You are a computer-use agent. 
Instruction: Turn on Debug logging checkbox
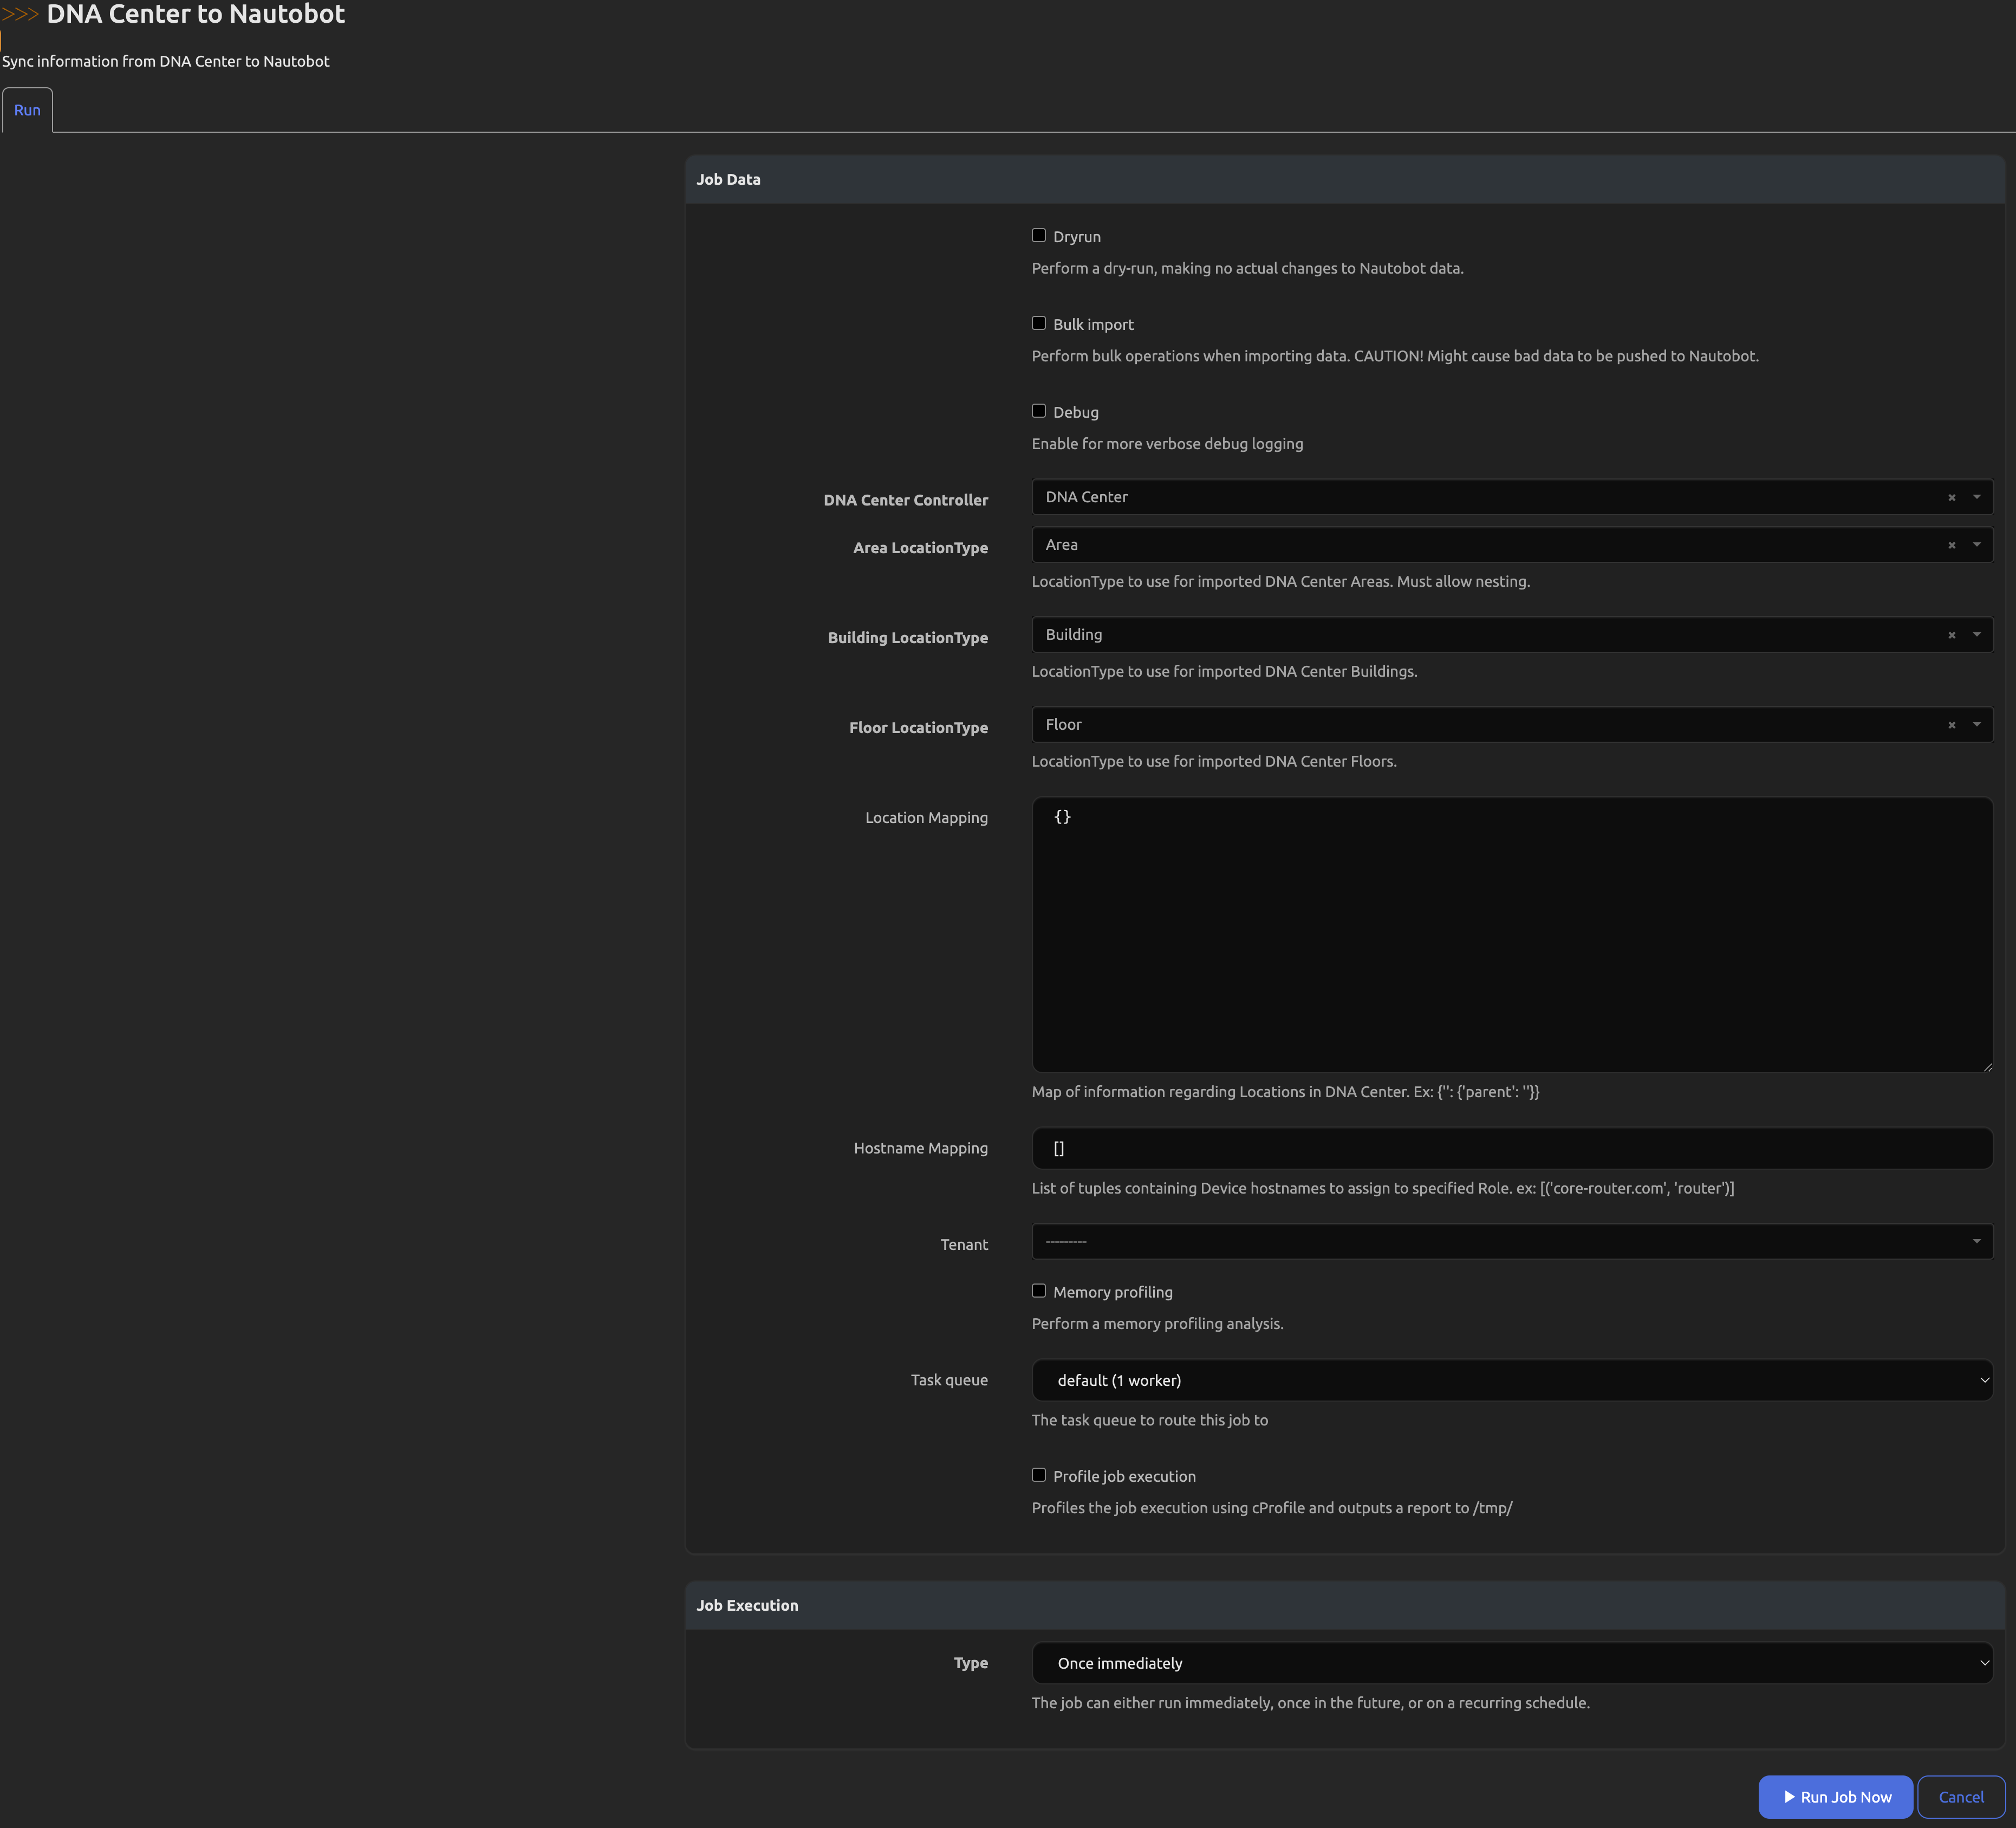[1038, 411]
